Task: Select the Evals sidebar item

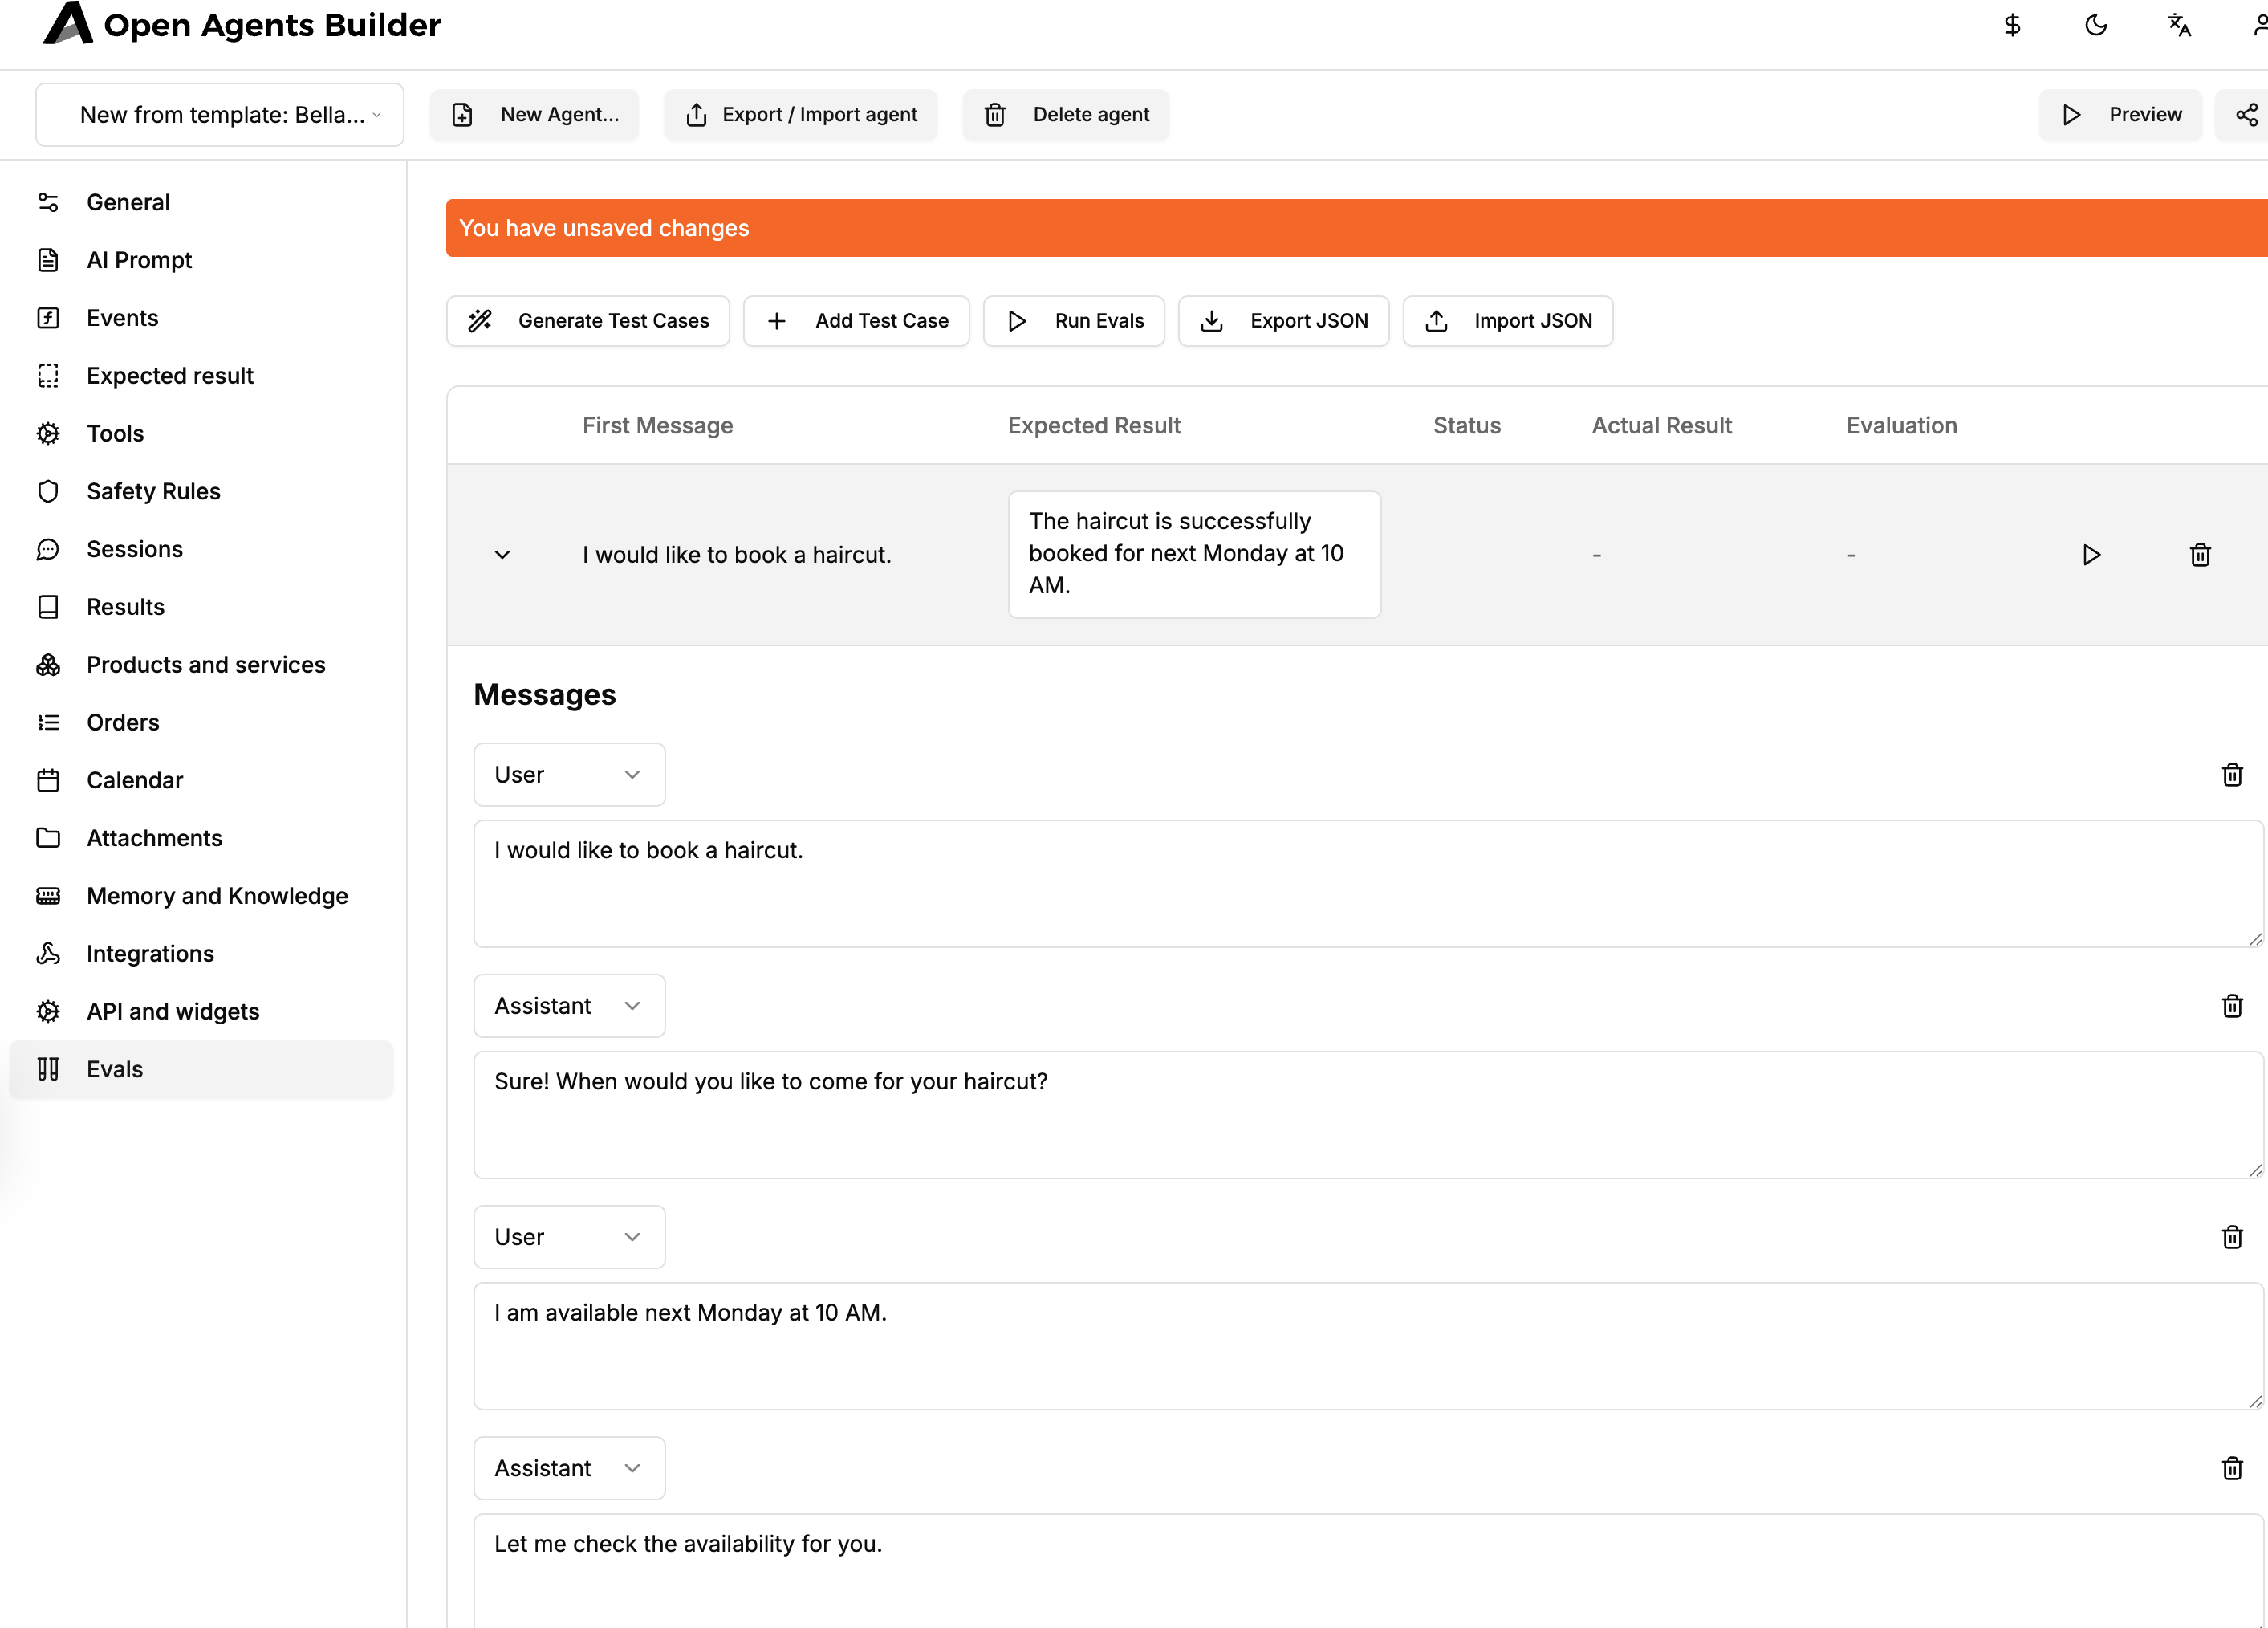Action: click(x=201, y=1069)
